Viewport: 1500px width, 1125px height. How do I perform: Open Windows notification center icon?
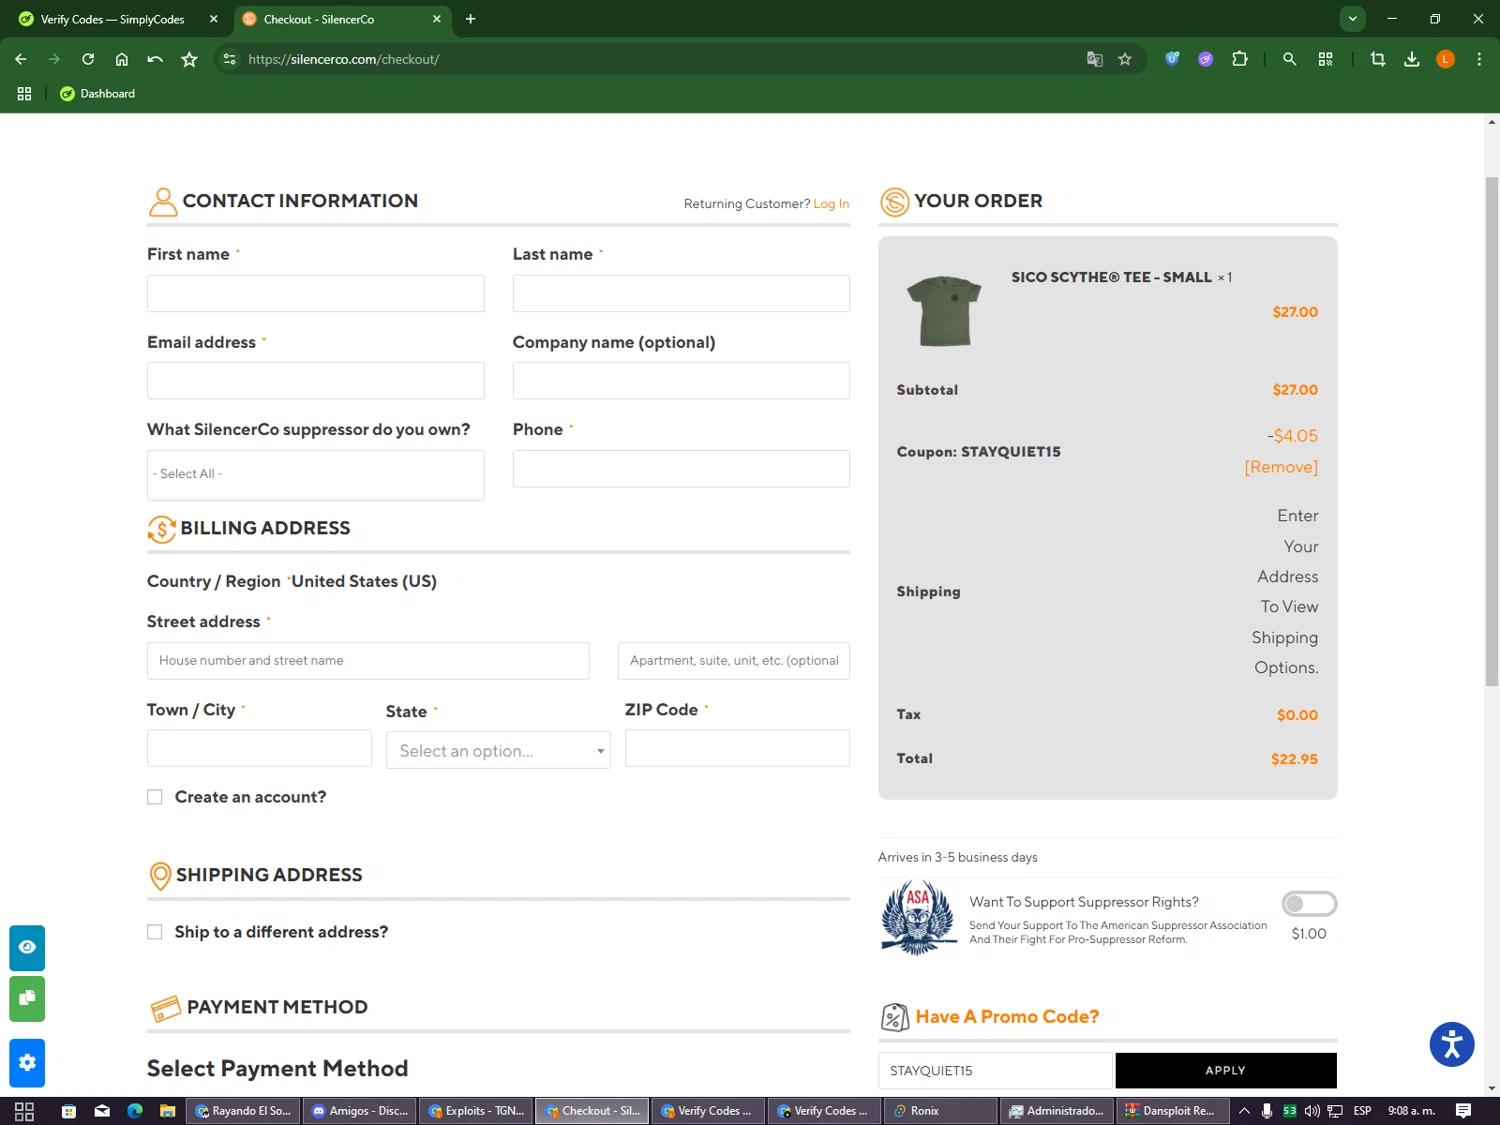(x=1463, y=1111)
